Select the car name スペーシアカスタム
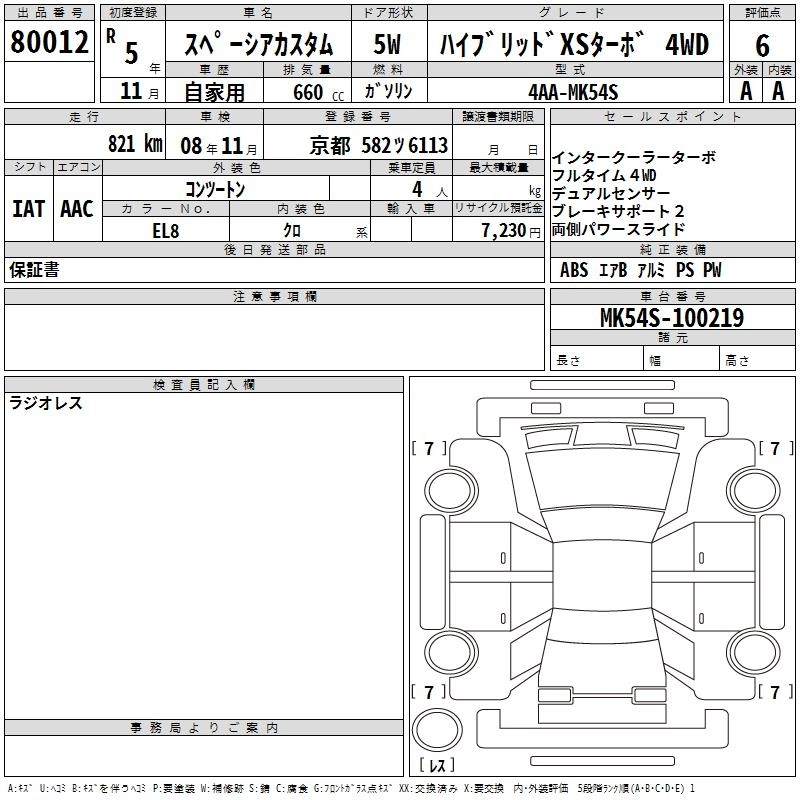Screen dimensions: 800x800 258,44
